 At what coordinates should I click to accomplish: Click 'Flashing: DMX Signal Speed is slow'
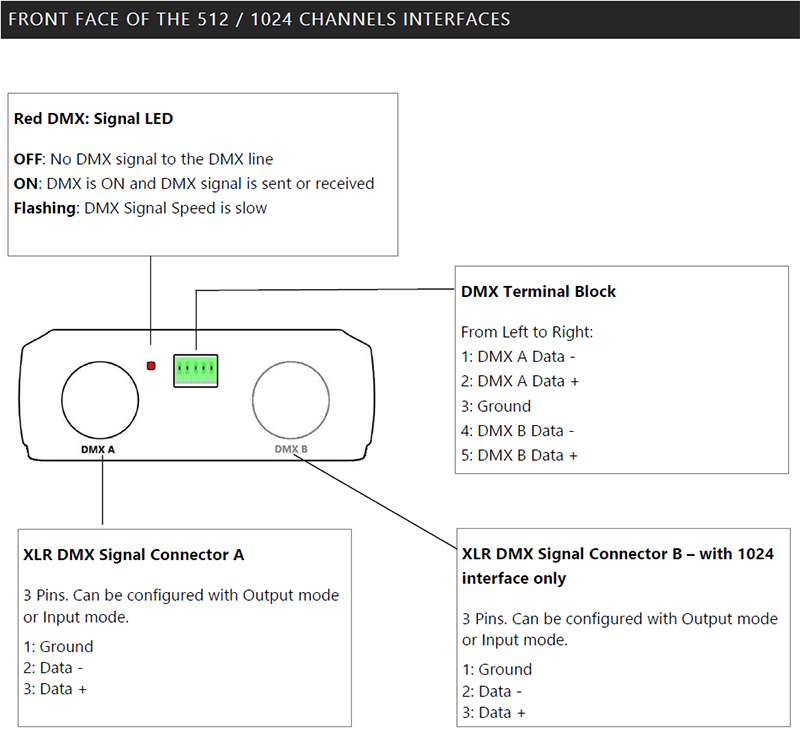pos(140,208)
